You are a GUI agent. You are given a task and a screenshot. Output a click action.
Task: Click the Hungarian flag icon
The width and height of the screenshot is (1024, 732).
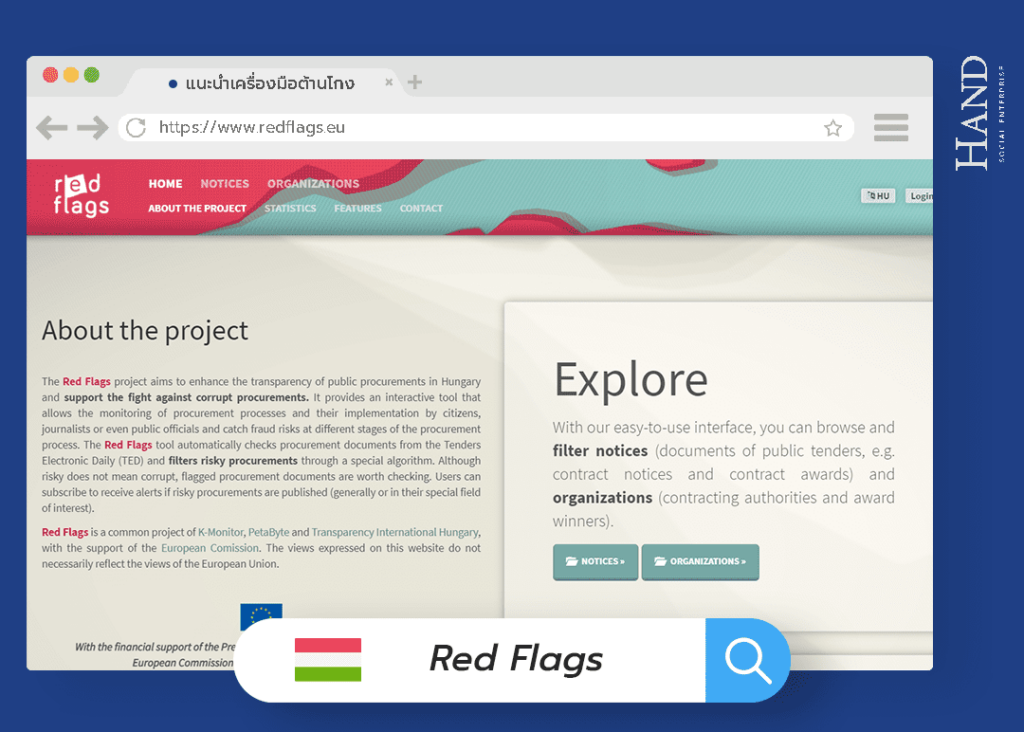click(328, 660)
